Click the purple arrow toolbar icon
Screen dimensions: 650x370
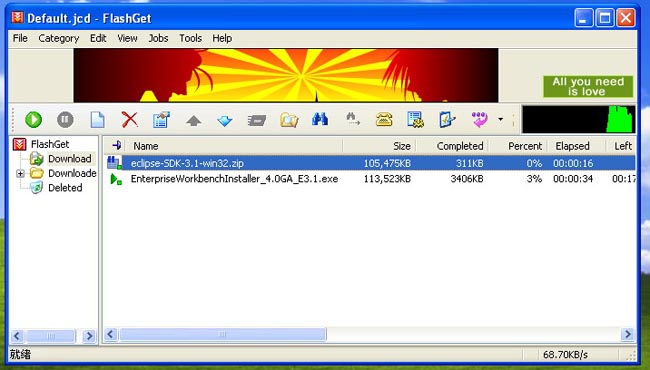(x=480, y=120)
